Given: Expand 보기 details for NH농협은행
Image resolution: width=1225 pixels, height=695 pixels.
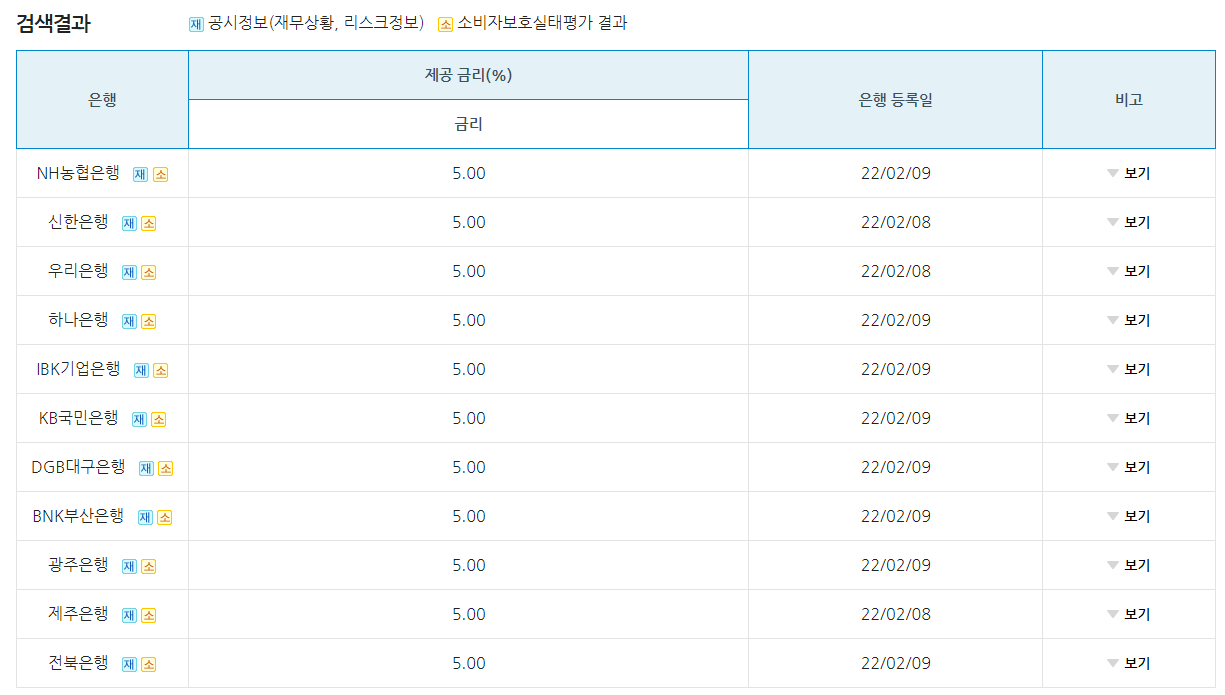Looking at the screenshot, I should tap(1128, 173).
